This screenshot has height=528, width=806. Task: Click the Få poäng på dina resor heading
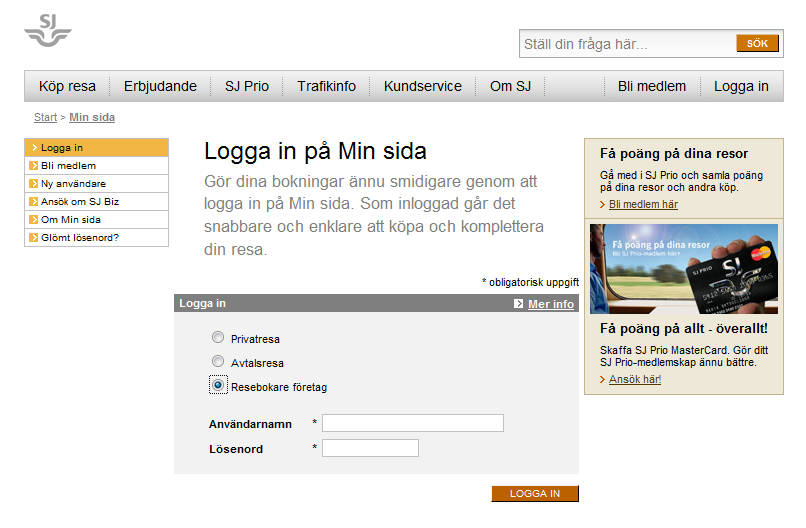click(674, 154)
